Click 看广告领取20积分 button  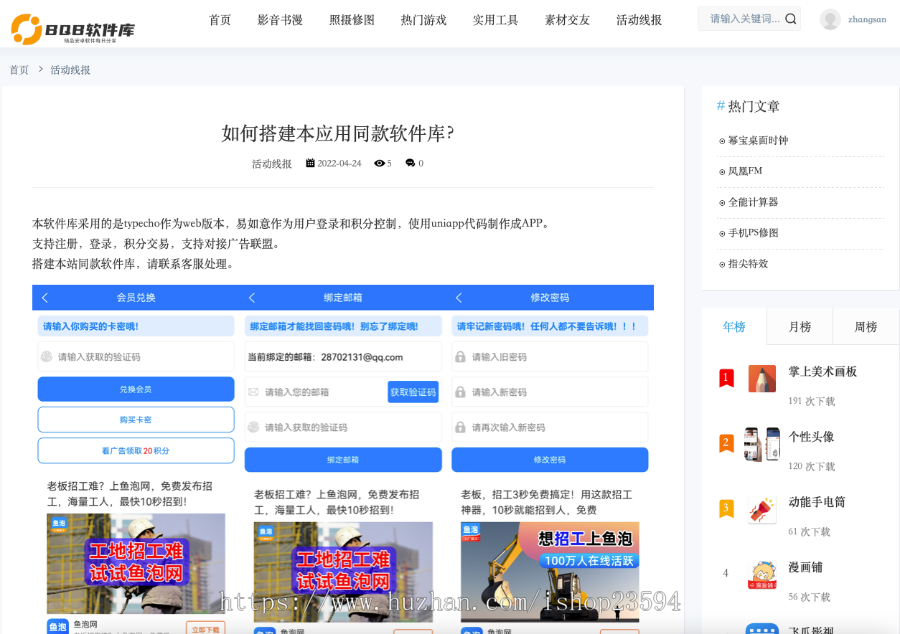136,450
